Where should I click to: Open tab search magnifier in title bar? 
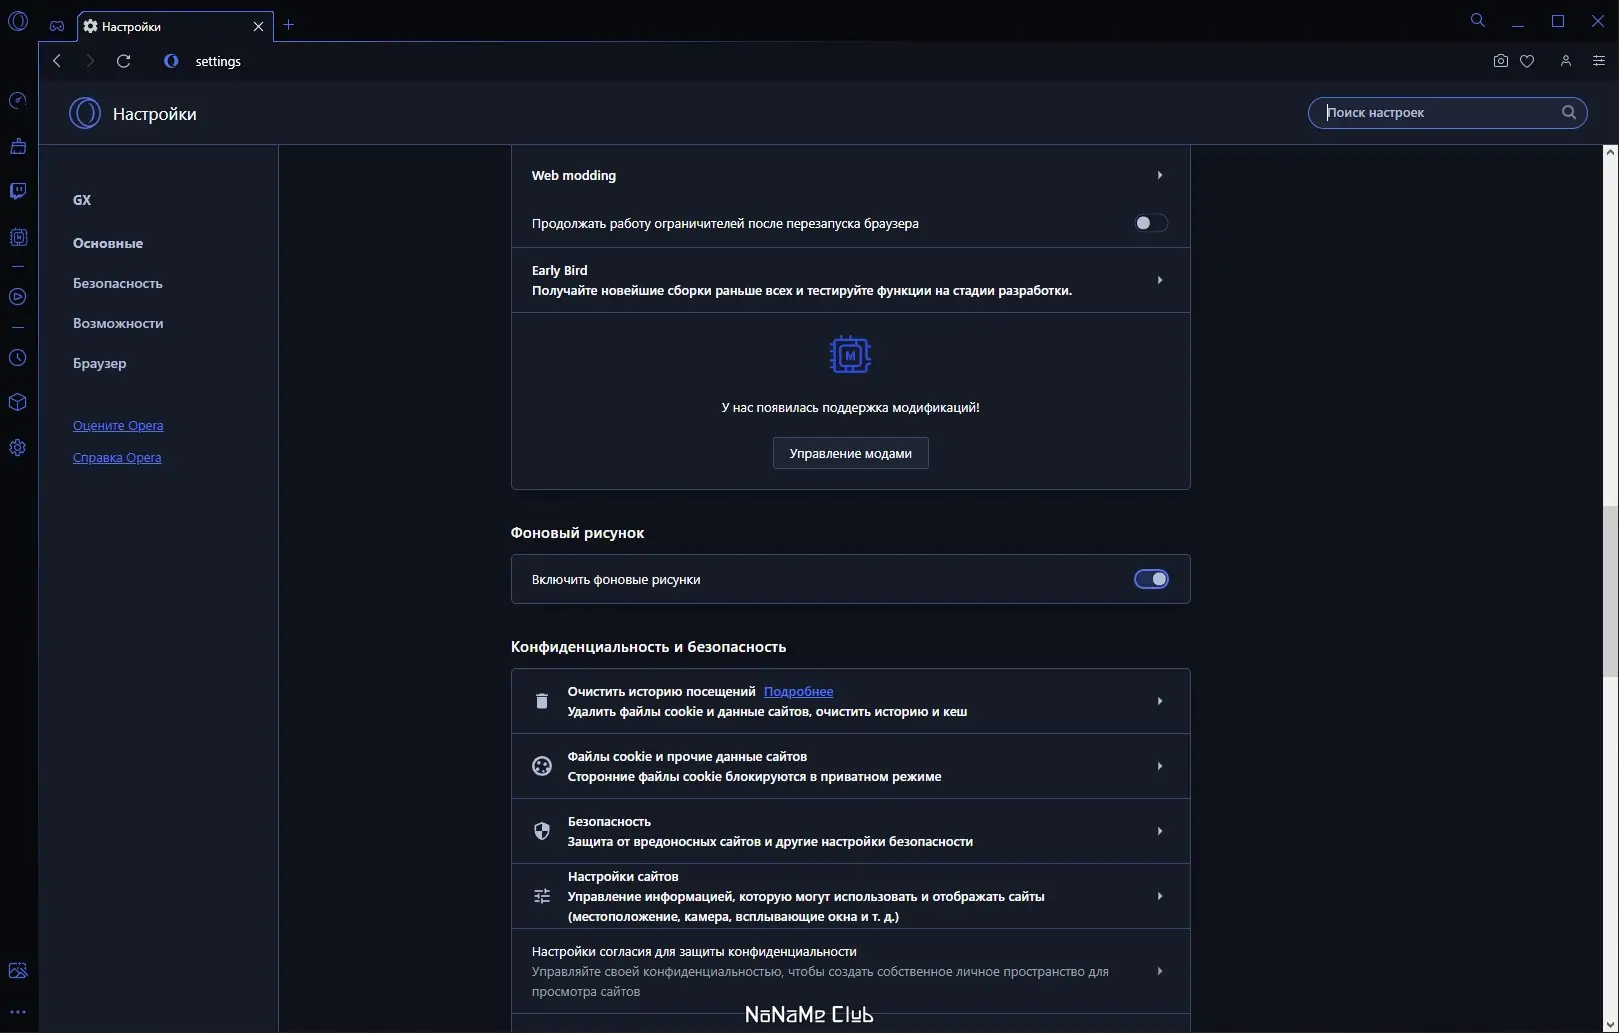pyautogui.click(x=1478, y=21)
